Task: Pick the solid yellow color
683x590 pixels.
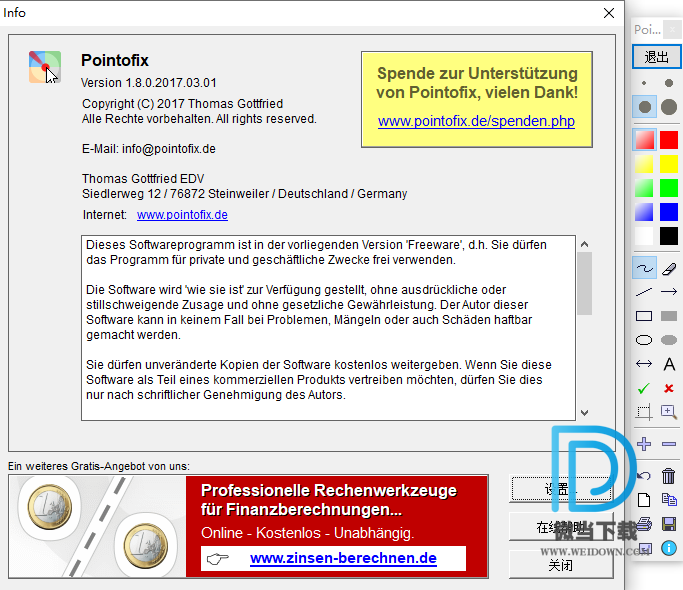Action: tap(669, 164)
